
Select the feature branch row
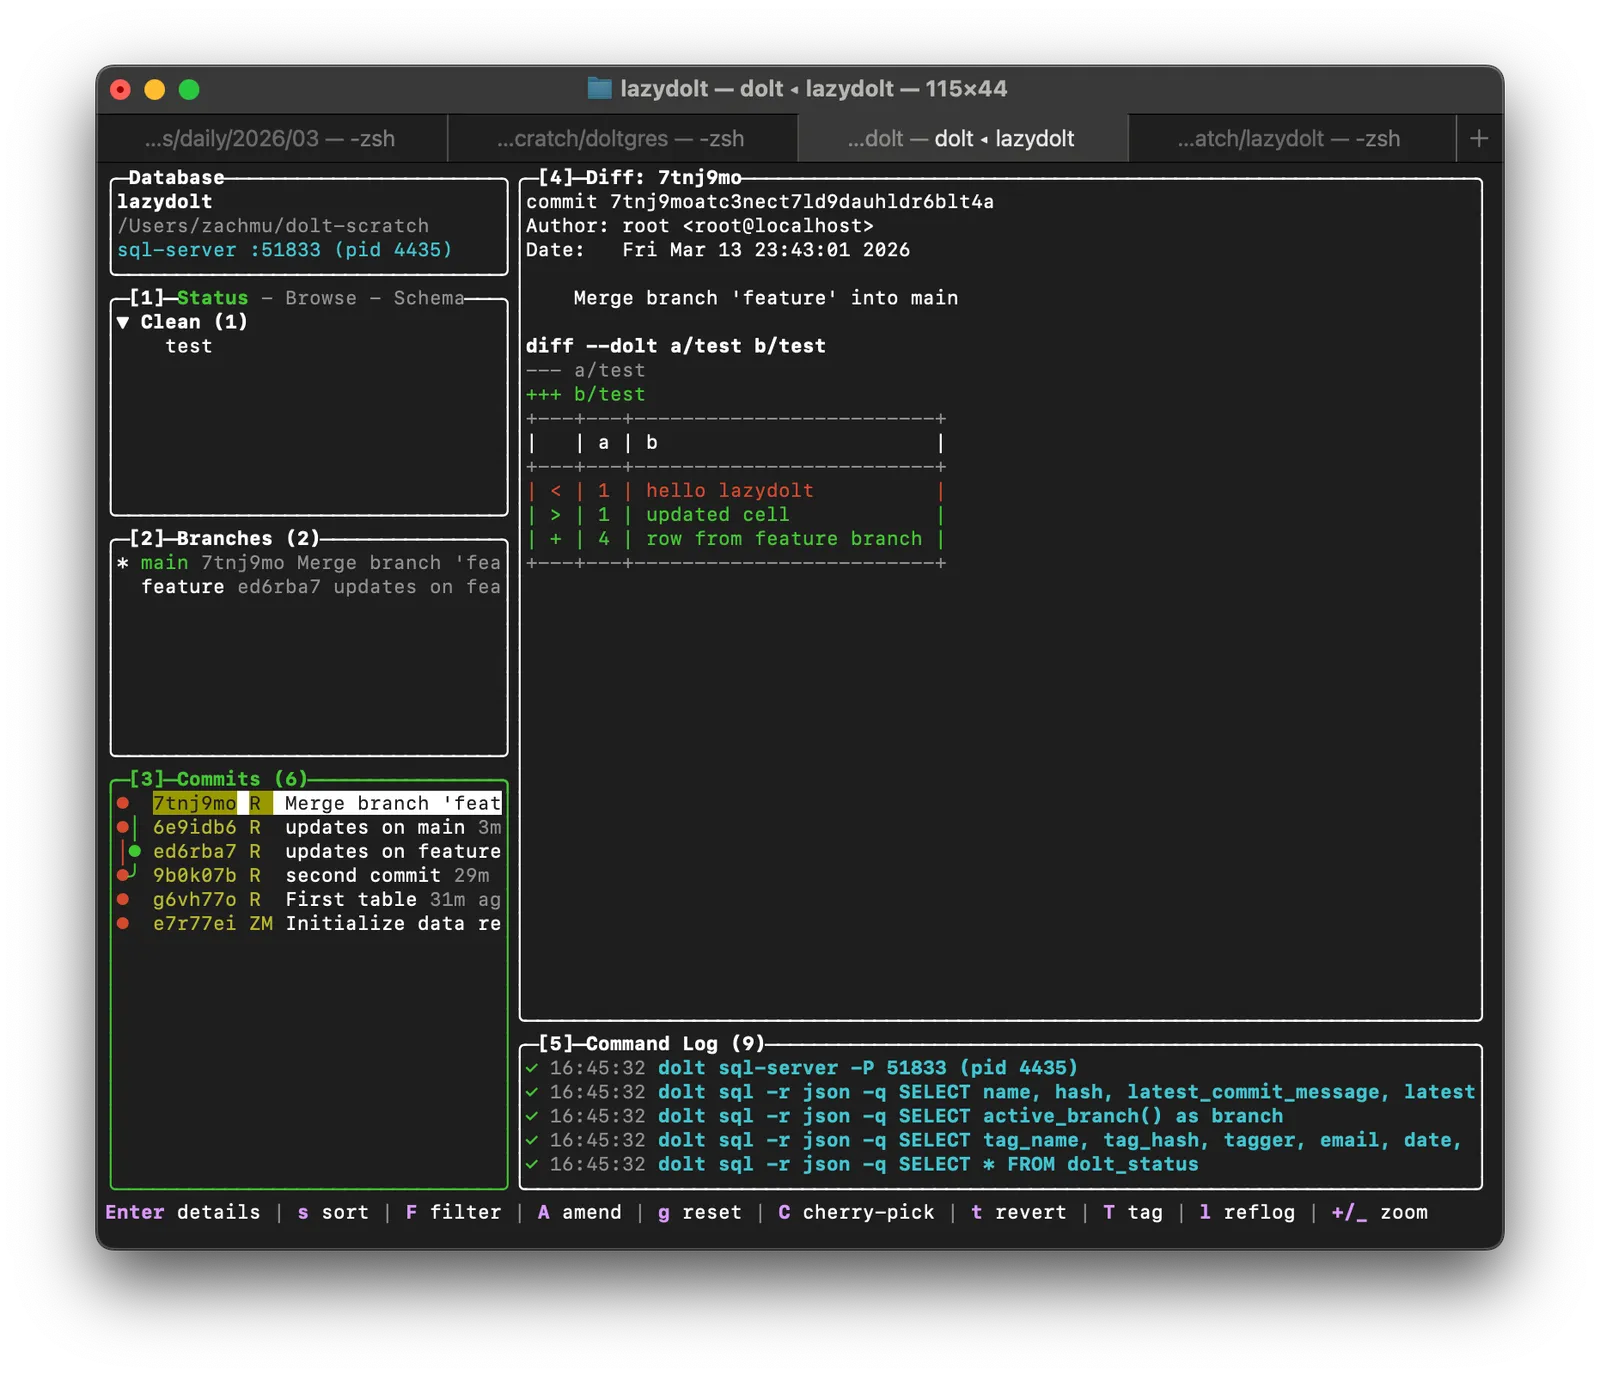pos(182,587)
